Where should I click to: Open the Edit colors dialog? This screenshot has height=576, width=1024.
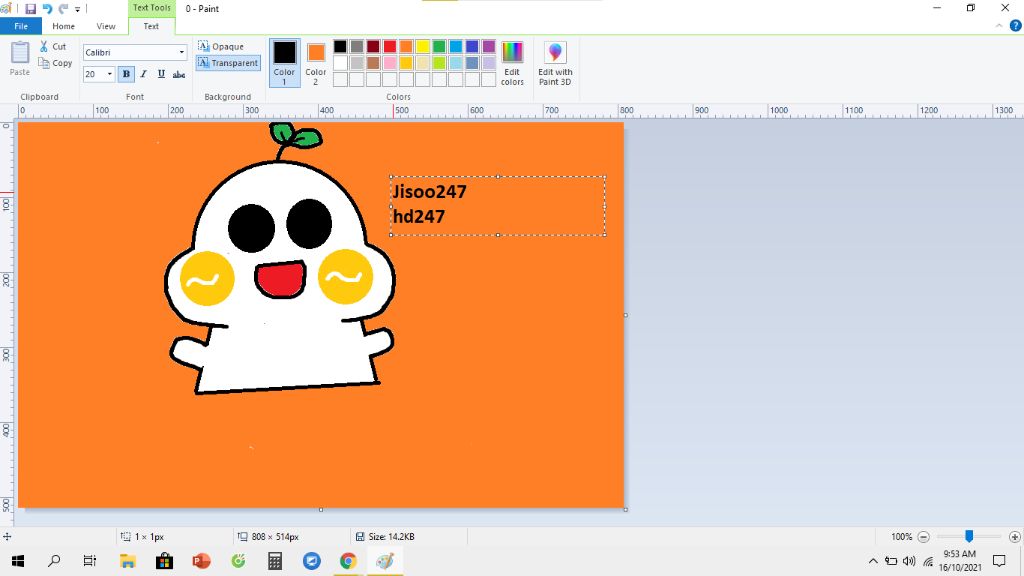coord(512,63)
